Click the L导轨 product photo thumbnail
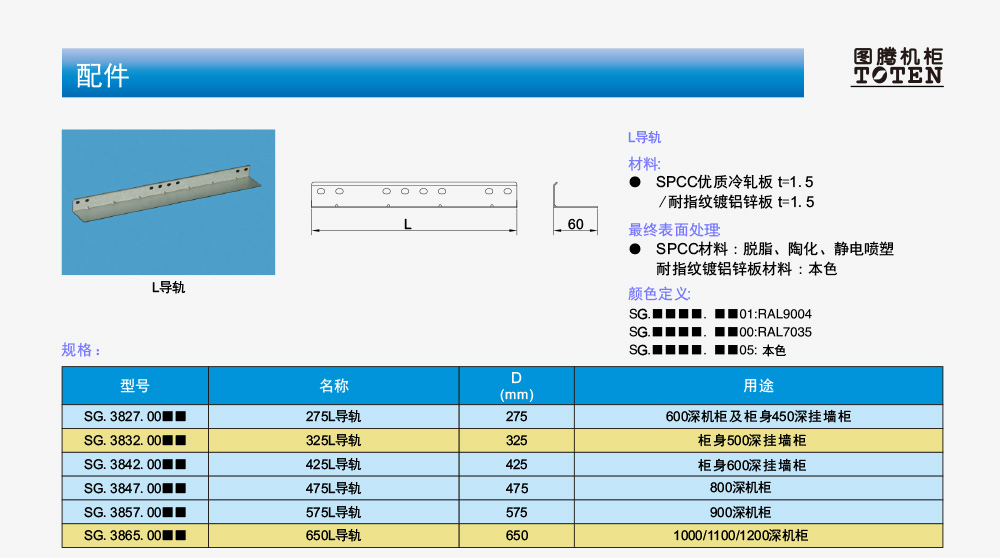 (x=168, y=202)
